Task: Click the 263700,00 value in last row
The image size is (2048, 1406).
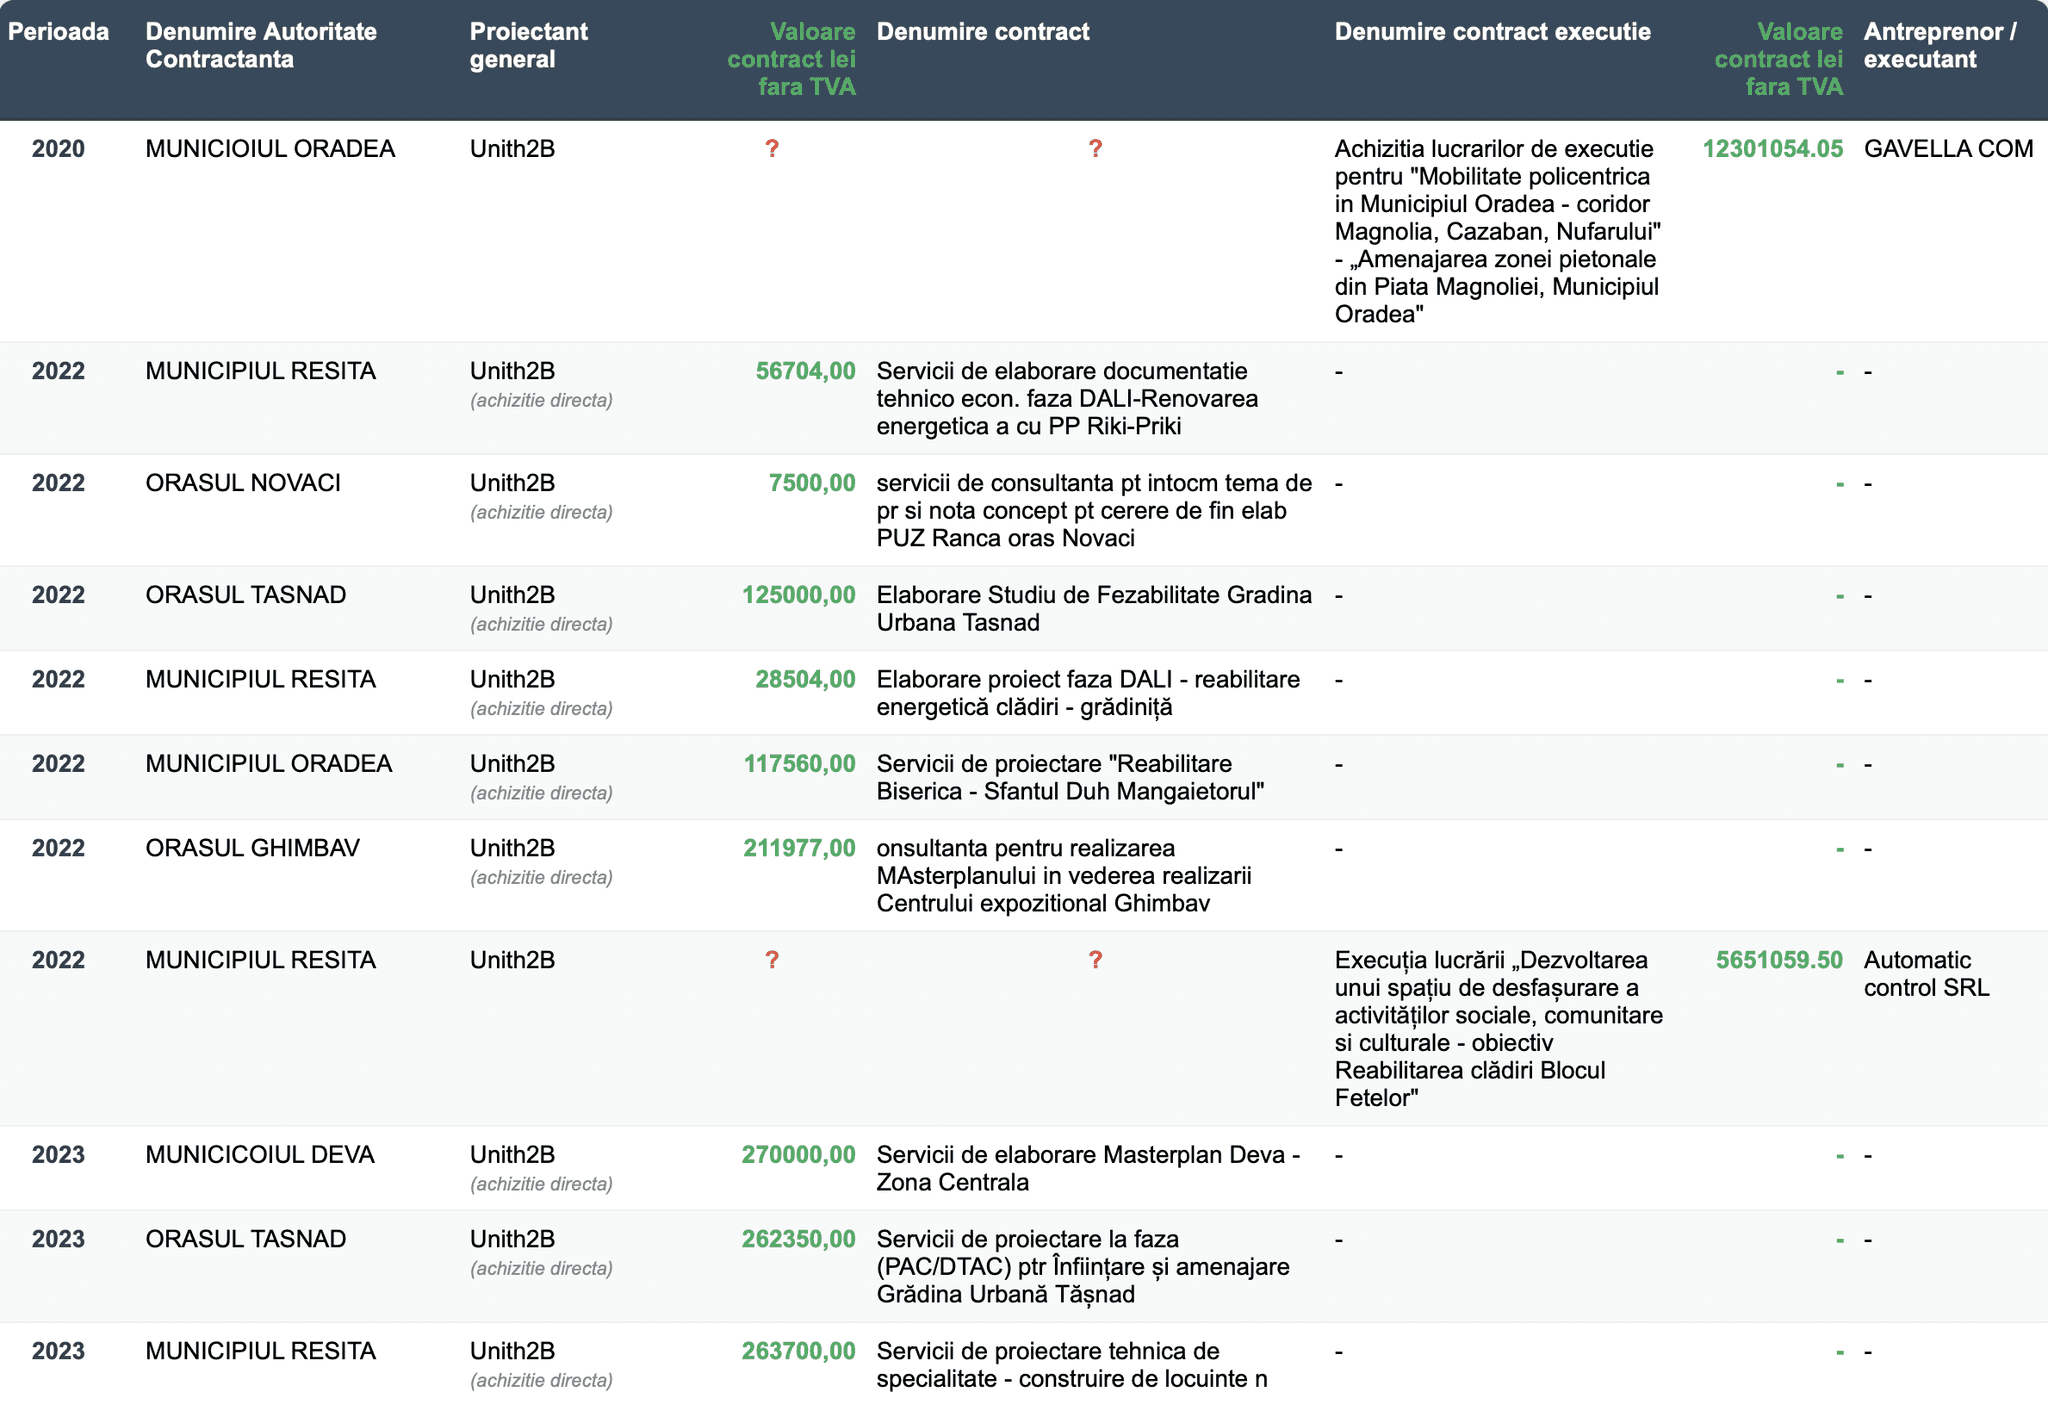Action: [798, 1351]
